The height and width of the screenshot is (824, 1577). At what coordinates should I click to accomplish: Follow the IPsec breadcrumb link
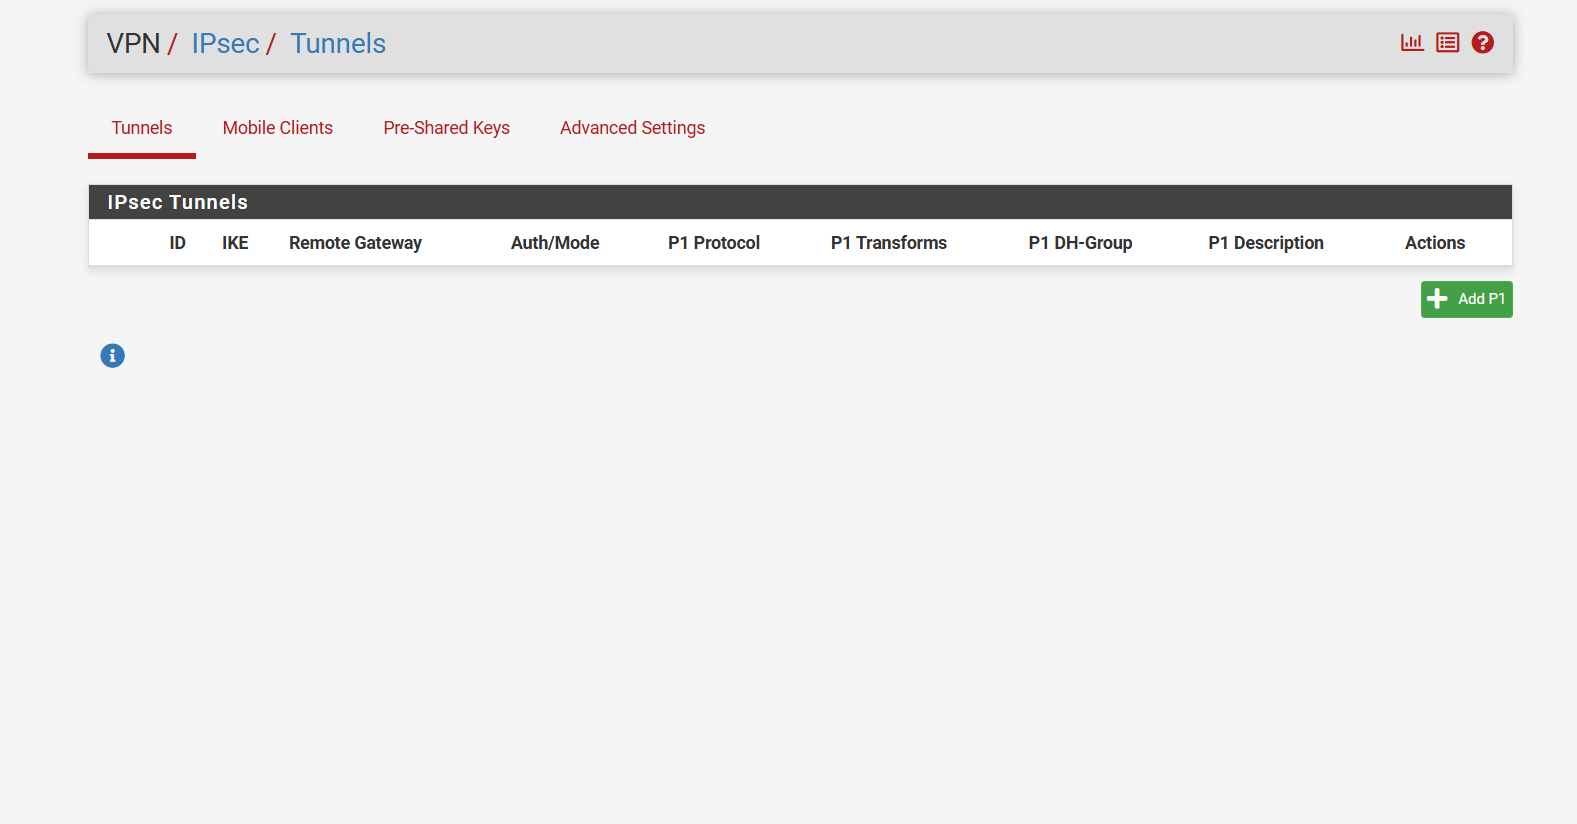coord(225,44)
